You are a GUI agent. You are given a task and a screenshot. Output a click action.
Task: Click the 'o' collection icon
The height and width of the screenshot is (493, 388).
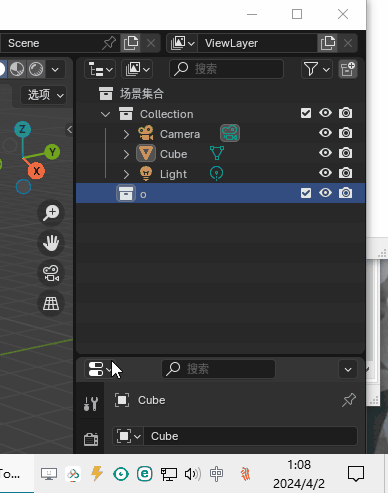(x=126, y=193)
